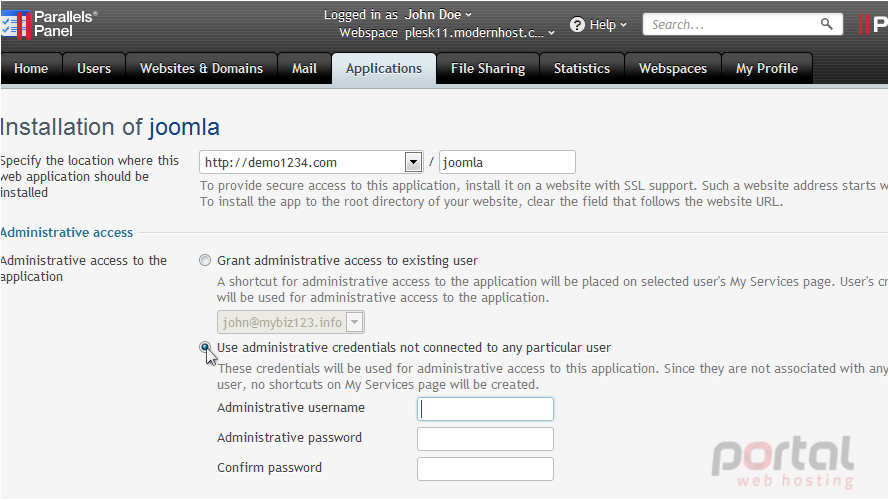Open the john@mybiz123.info user dropdown

coord(291,323)
